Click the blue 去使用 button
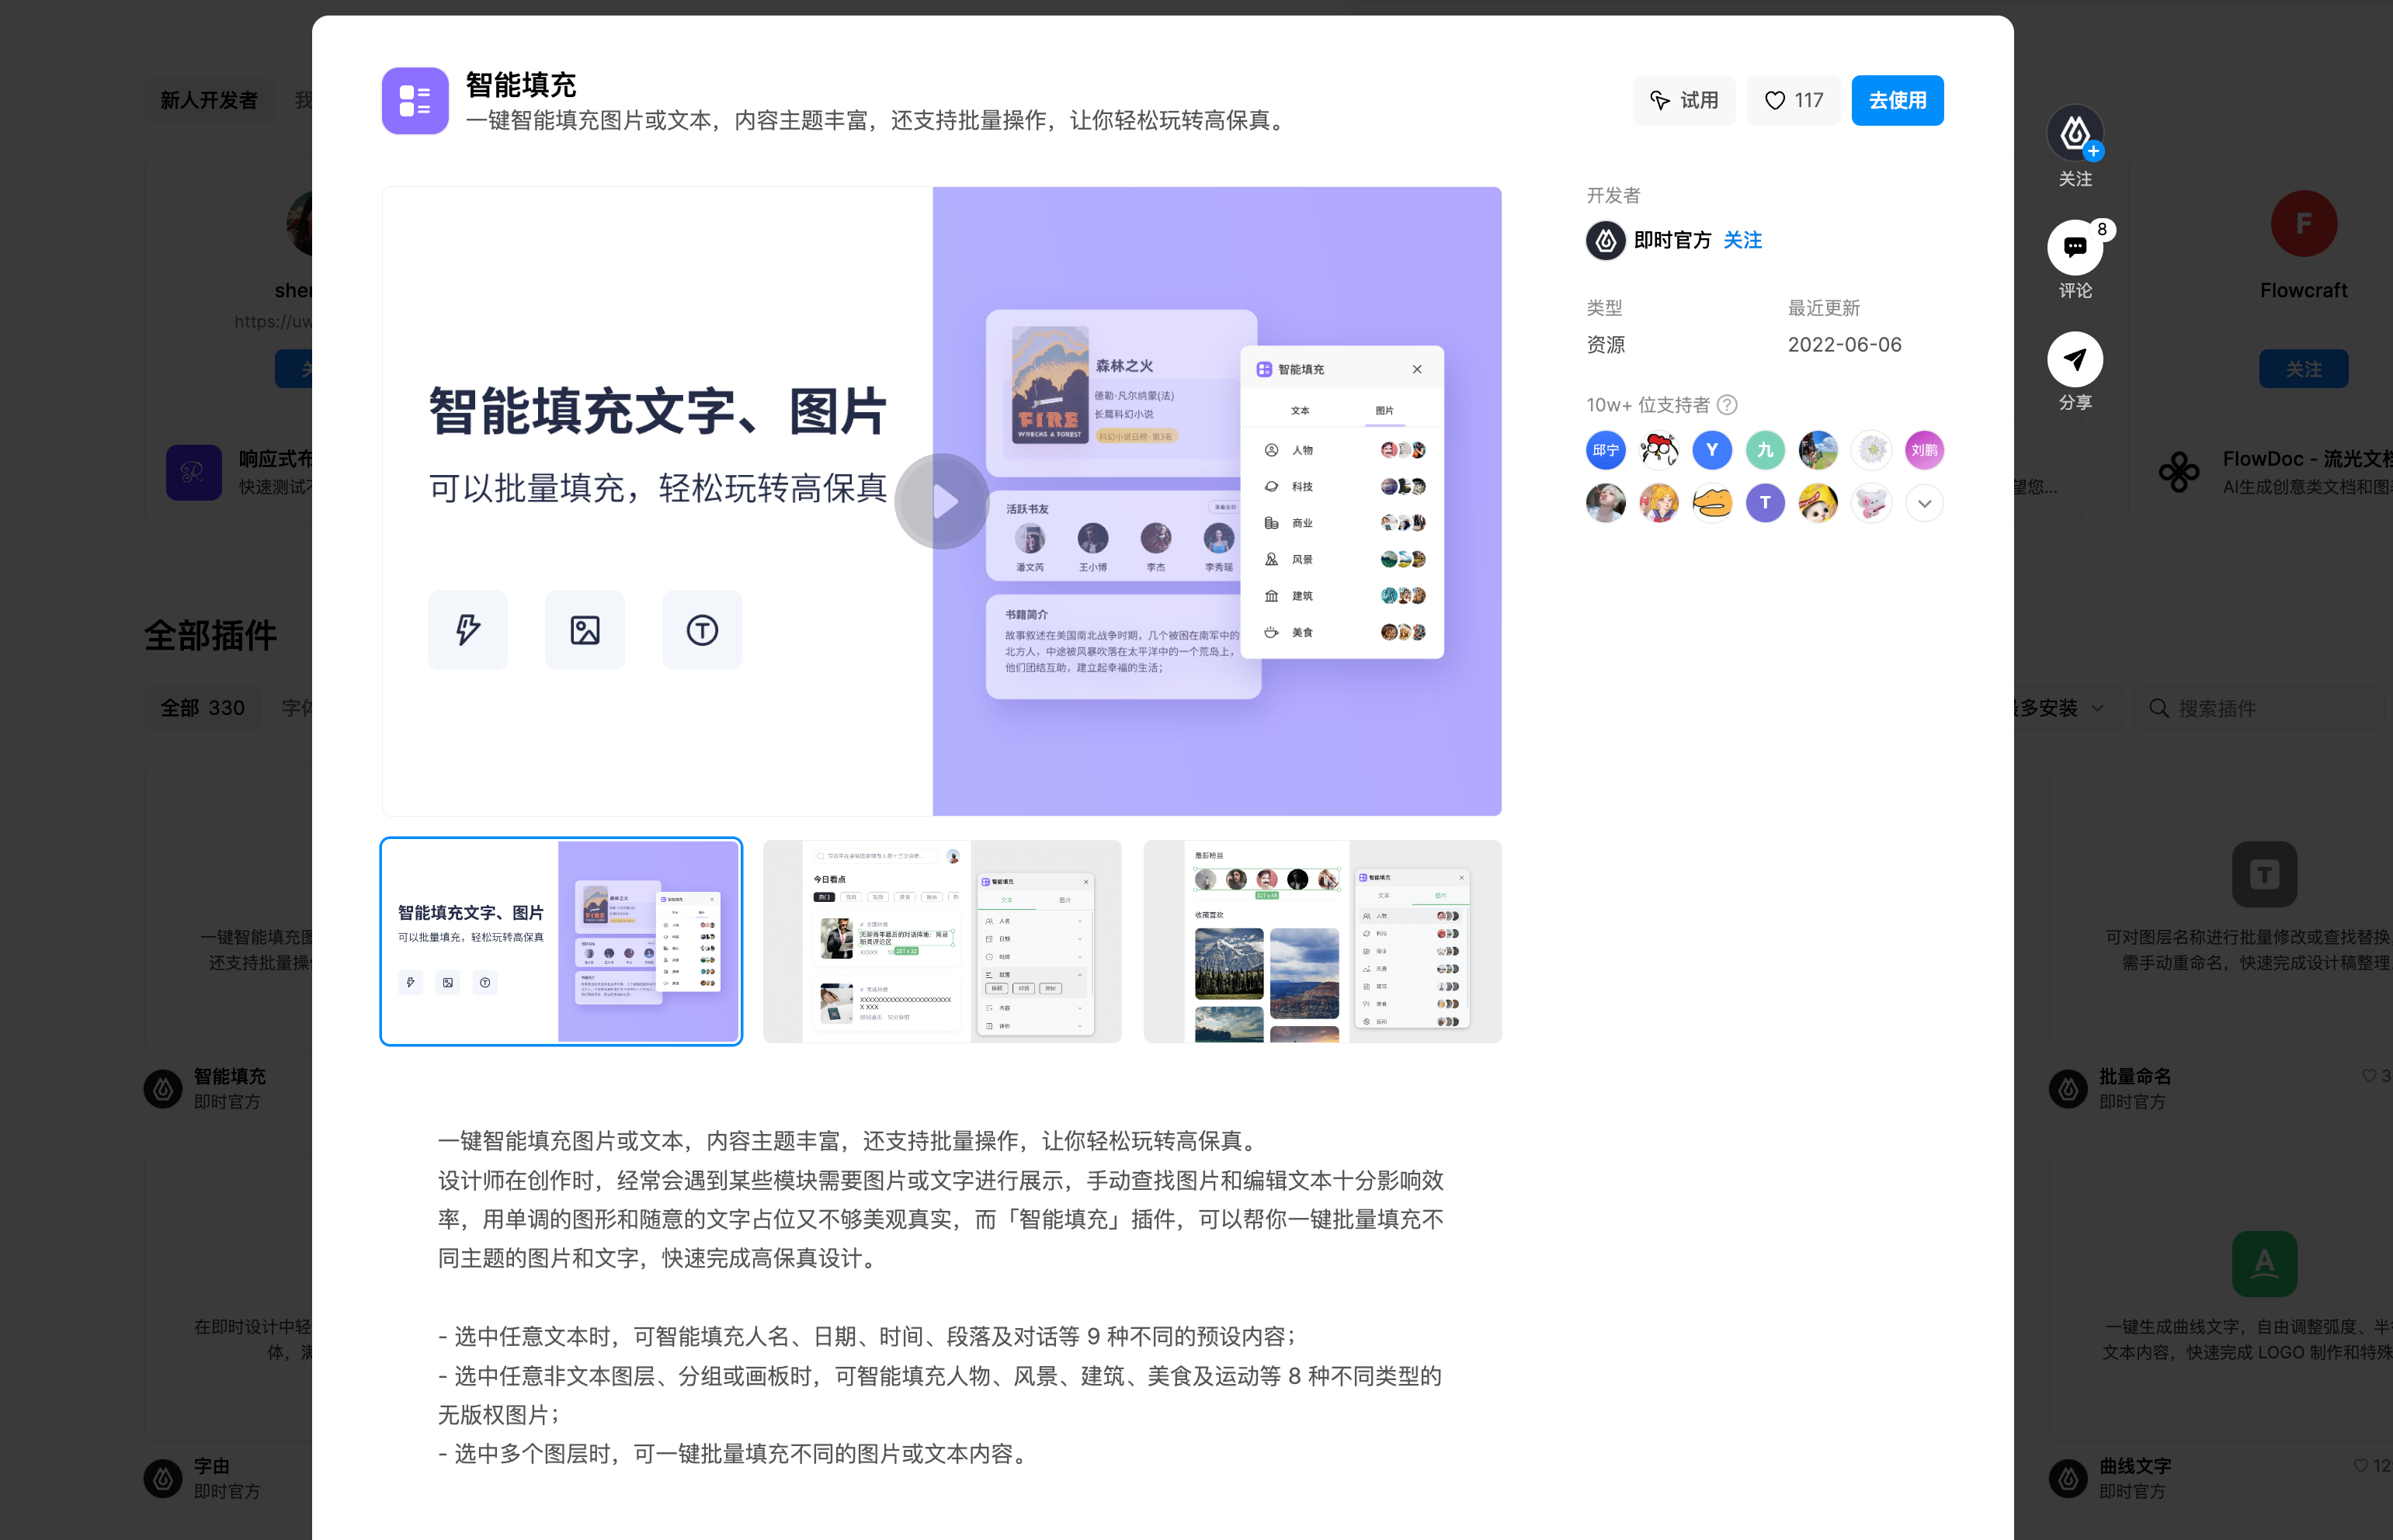2393x1540 pixels. point(1897,100)
